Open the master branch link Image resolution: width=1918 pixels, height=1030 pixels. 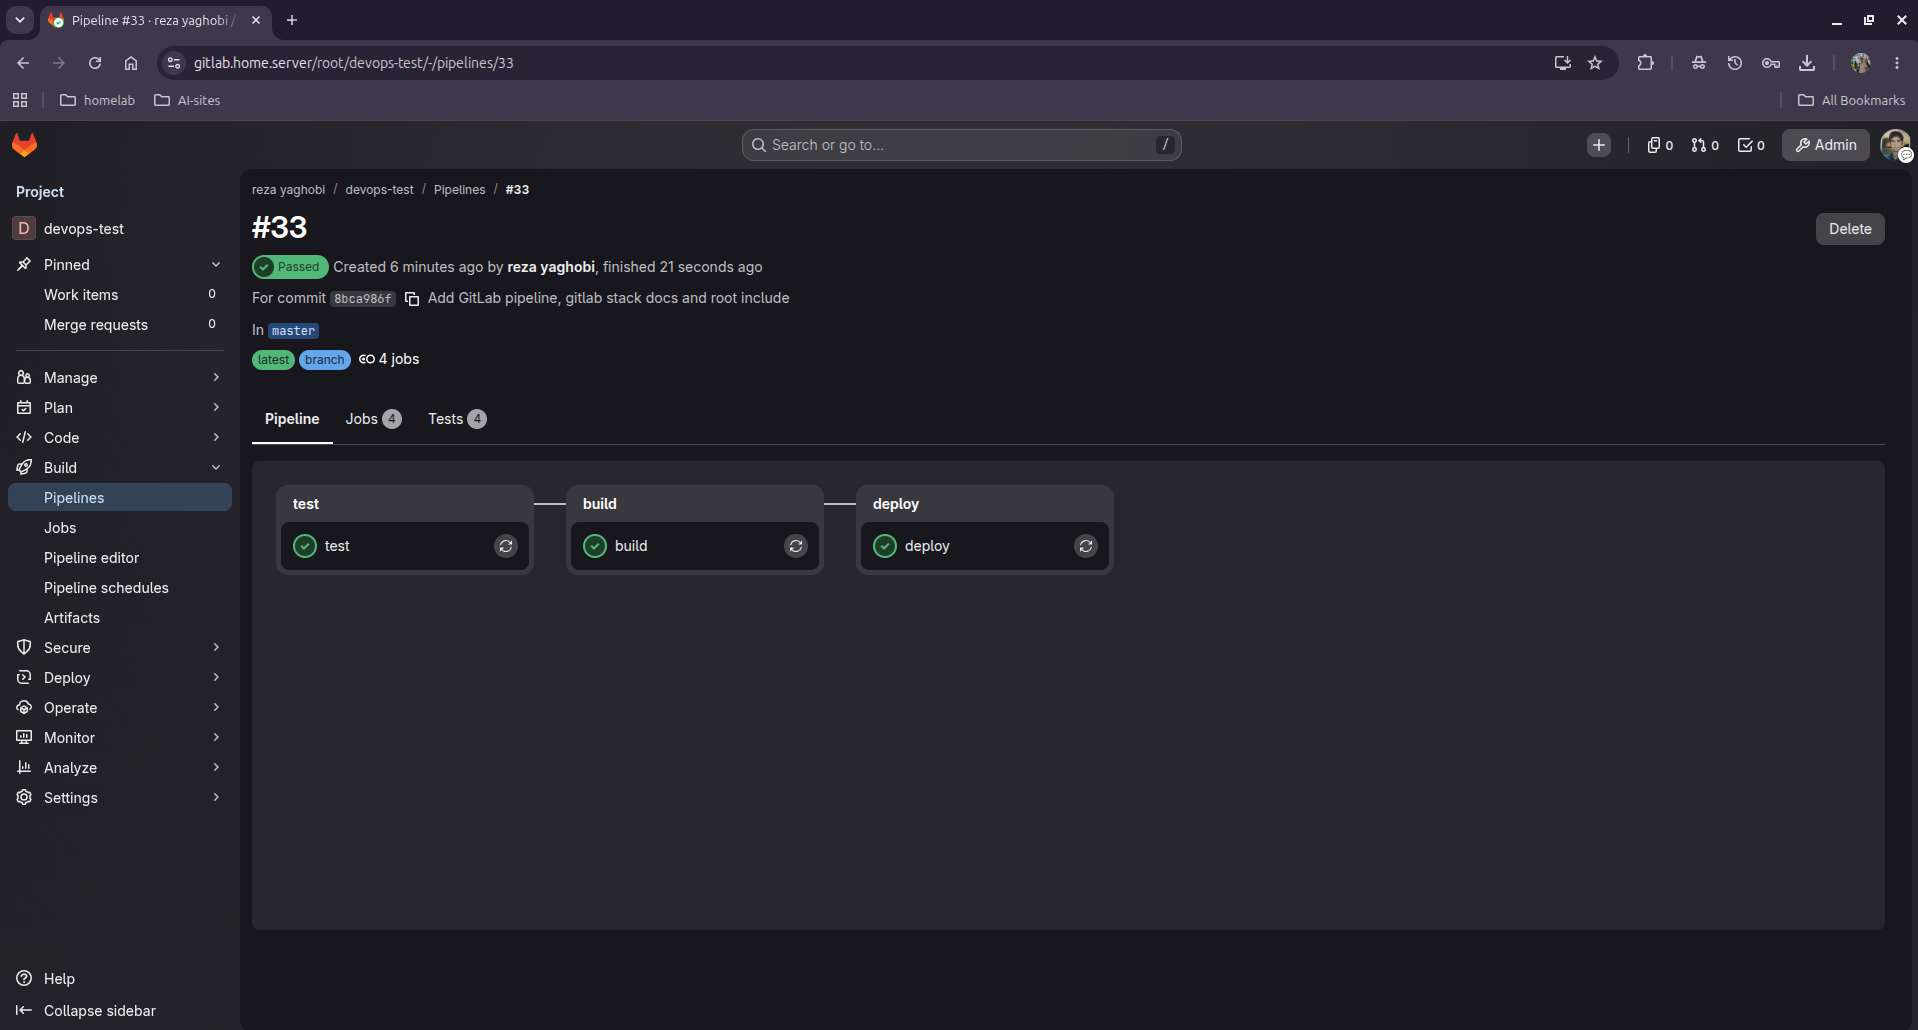click(x=293, y=331)
